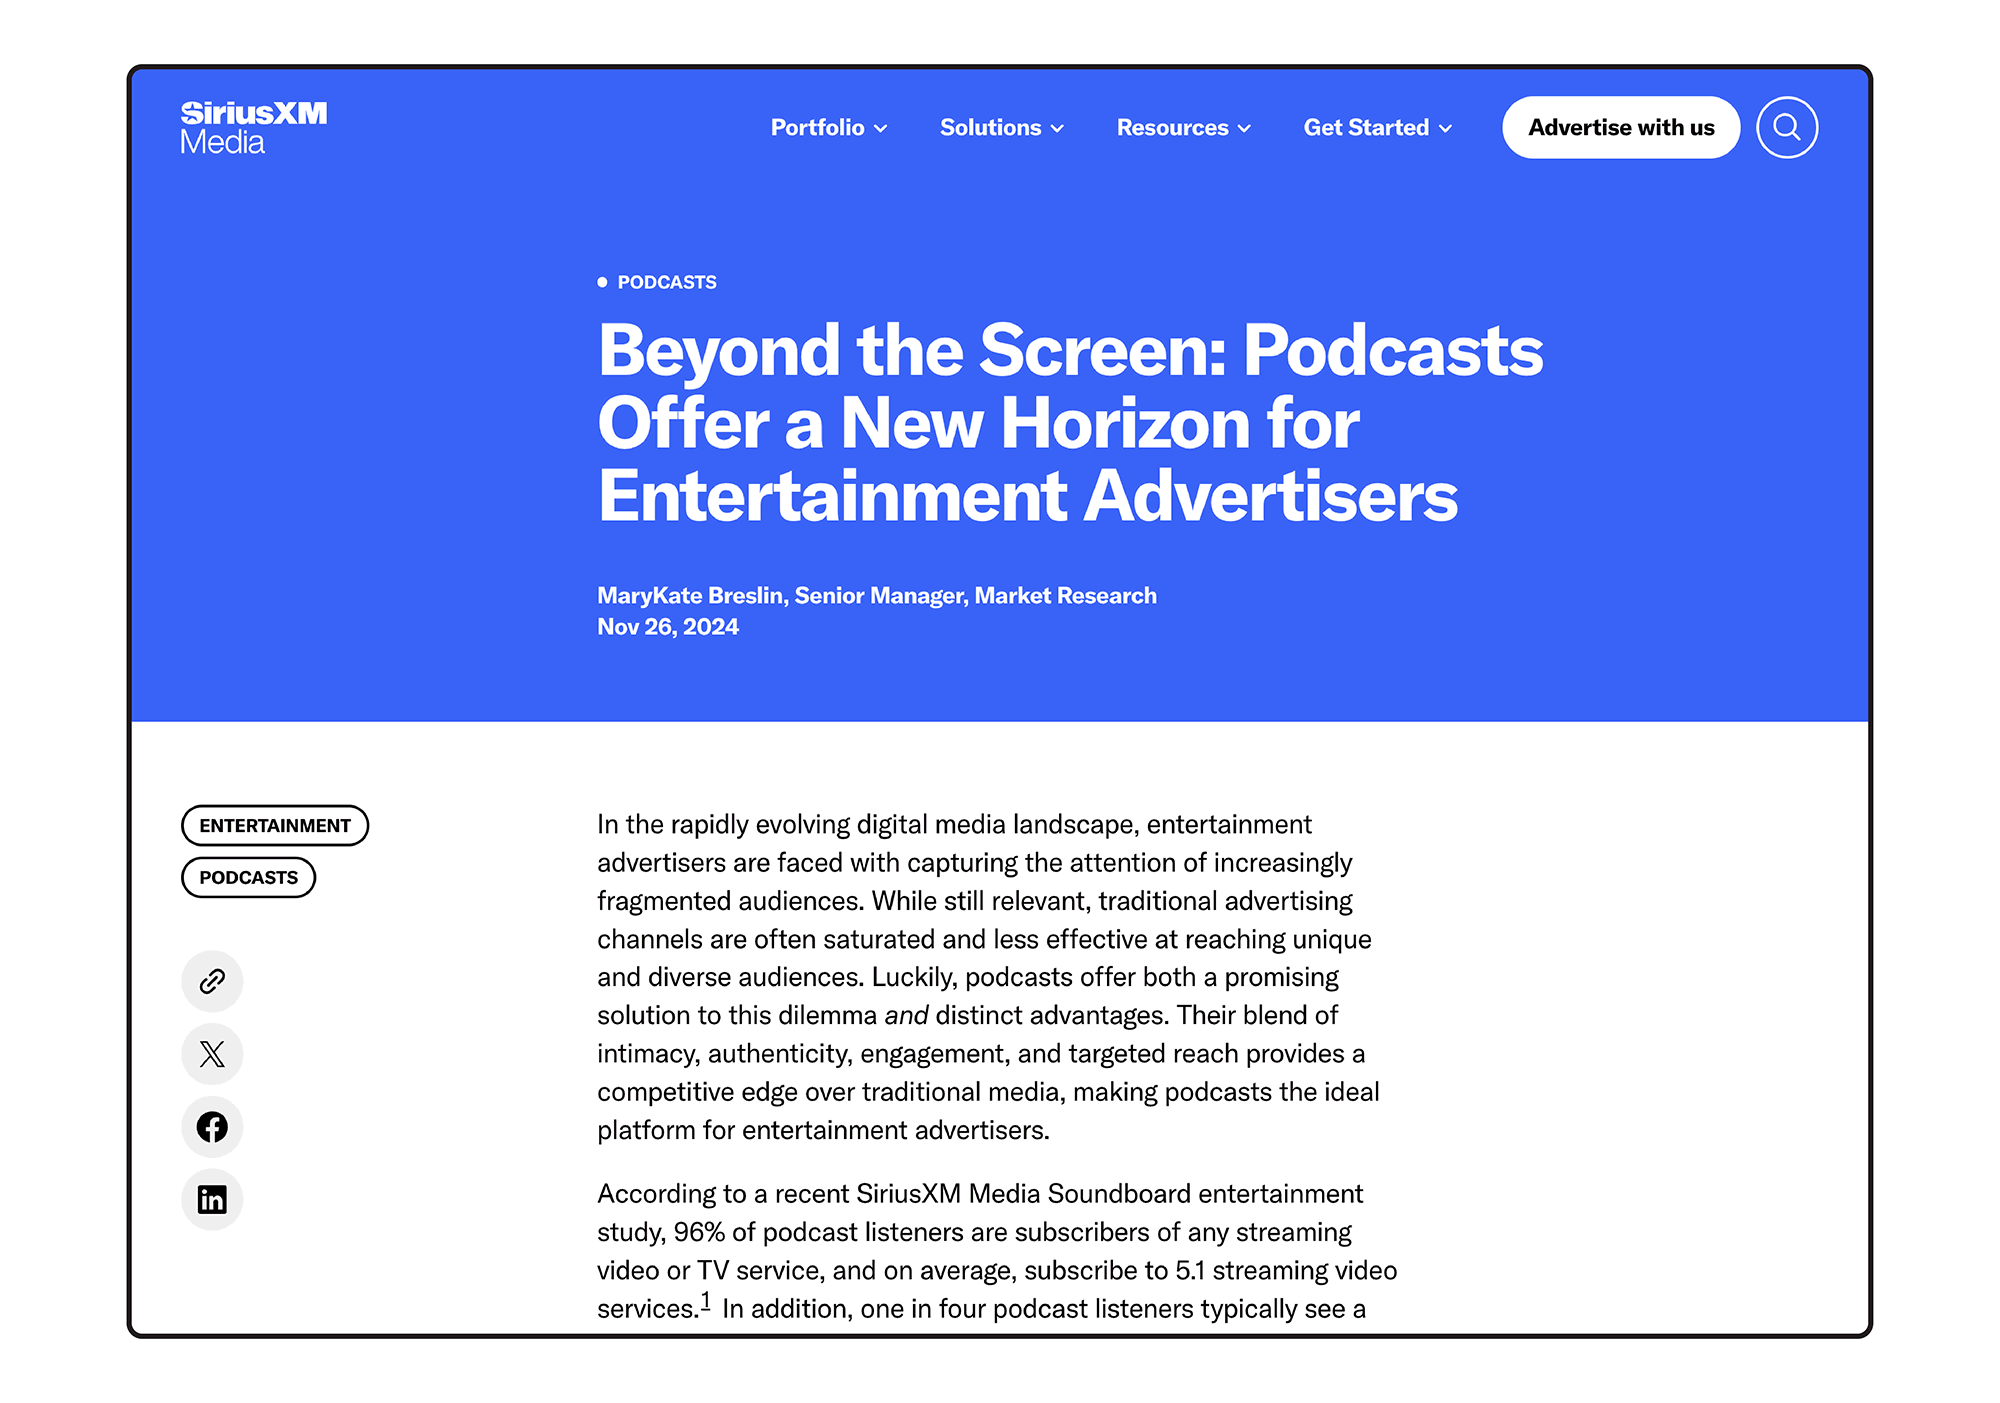Viewport: 2000px width, 1403px height.
Task: Expand the Get Started menu
Action: 1378,127
